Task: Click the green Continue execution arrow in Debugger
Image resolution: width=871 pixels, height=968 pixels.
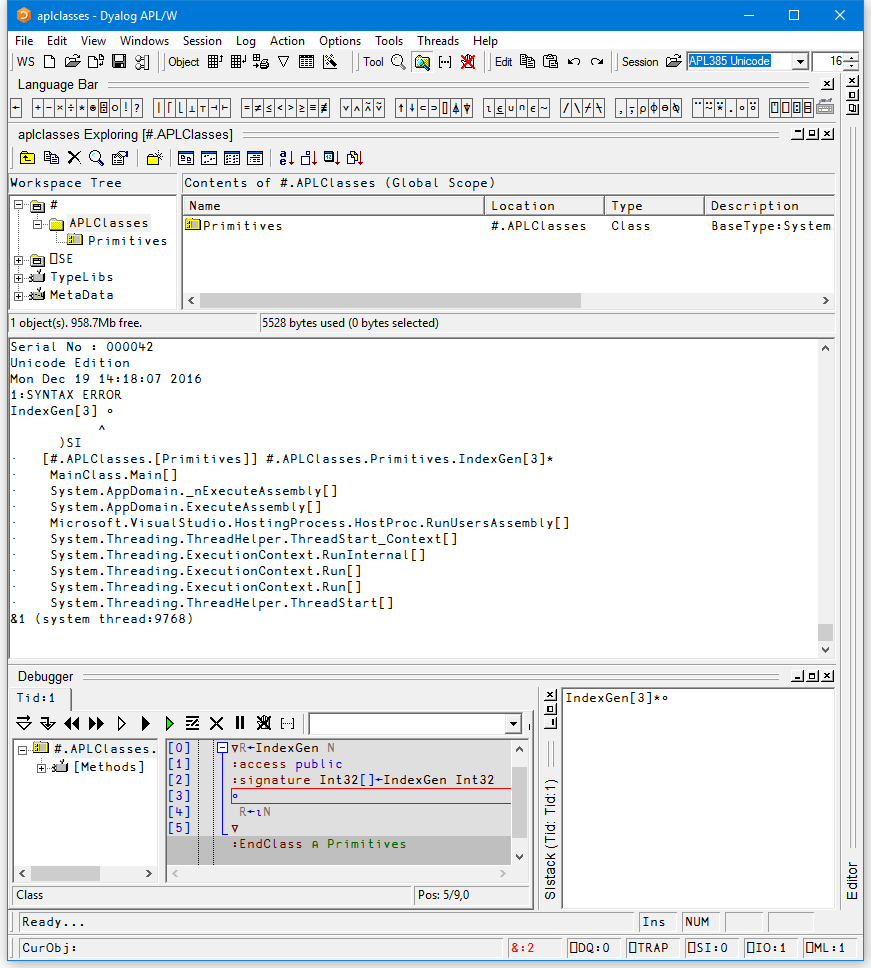Action: point(169,723)
